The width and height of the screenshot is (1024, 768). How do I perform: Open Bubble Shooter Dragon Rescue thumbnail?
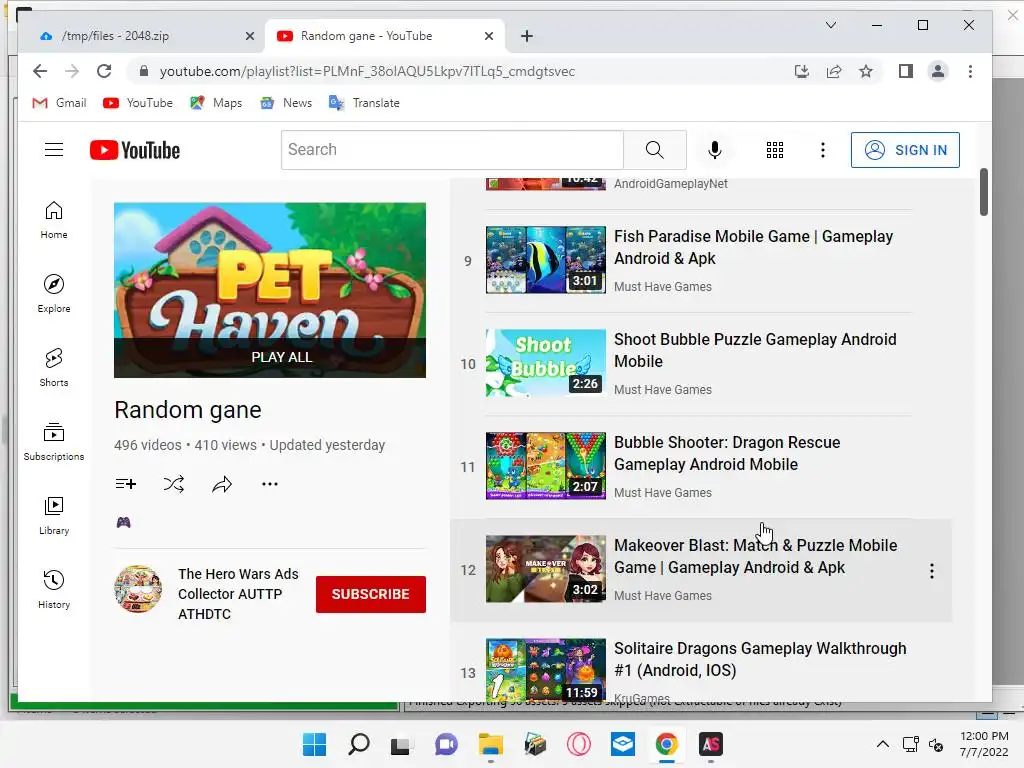tap(546, 466)
